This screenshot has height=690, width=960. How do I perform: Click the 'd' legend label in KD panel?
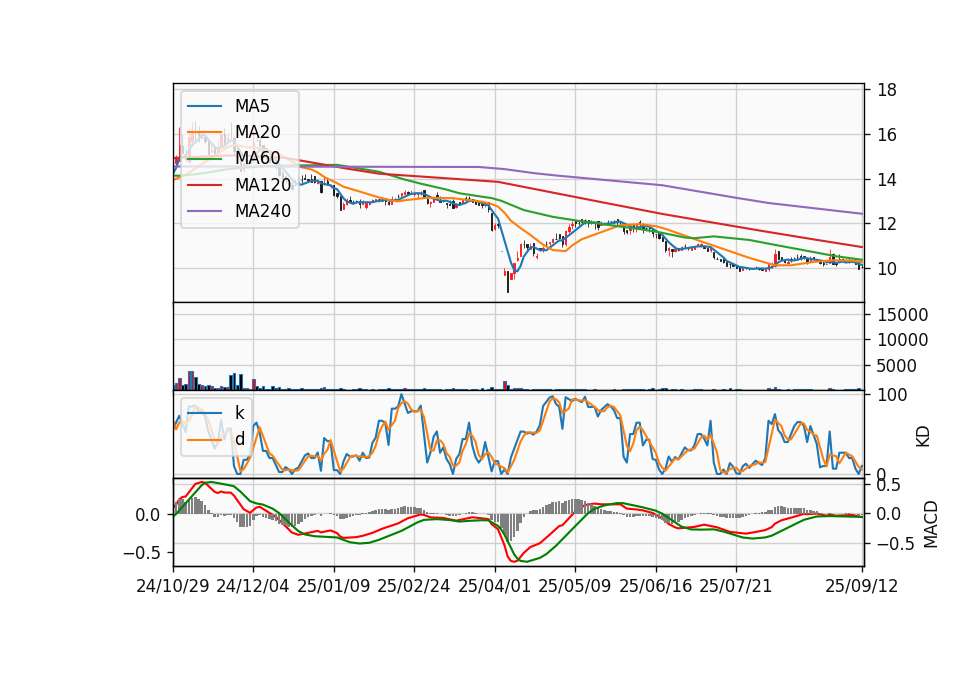[x=240, y=439]
